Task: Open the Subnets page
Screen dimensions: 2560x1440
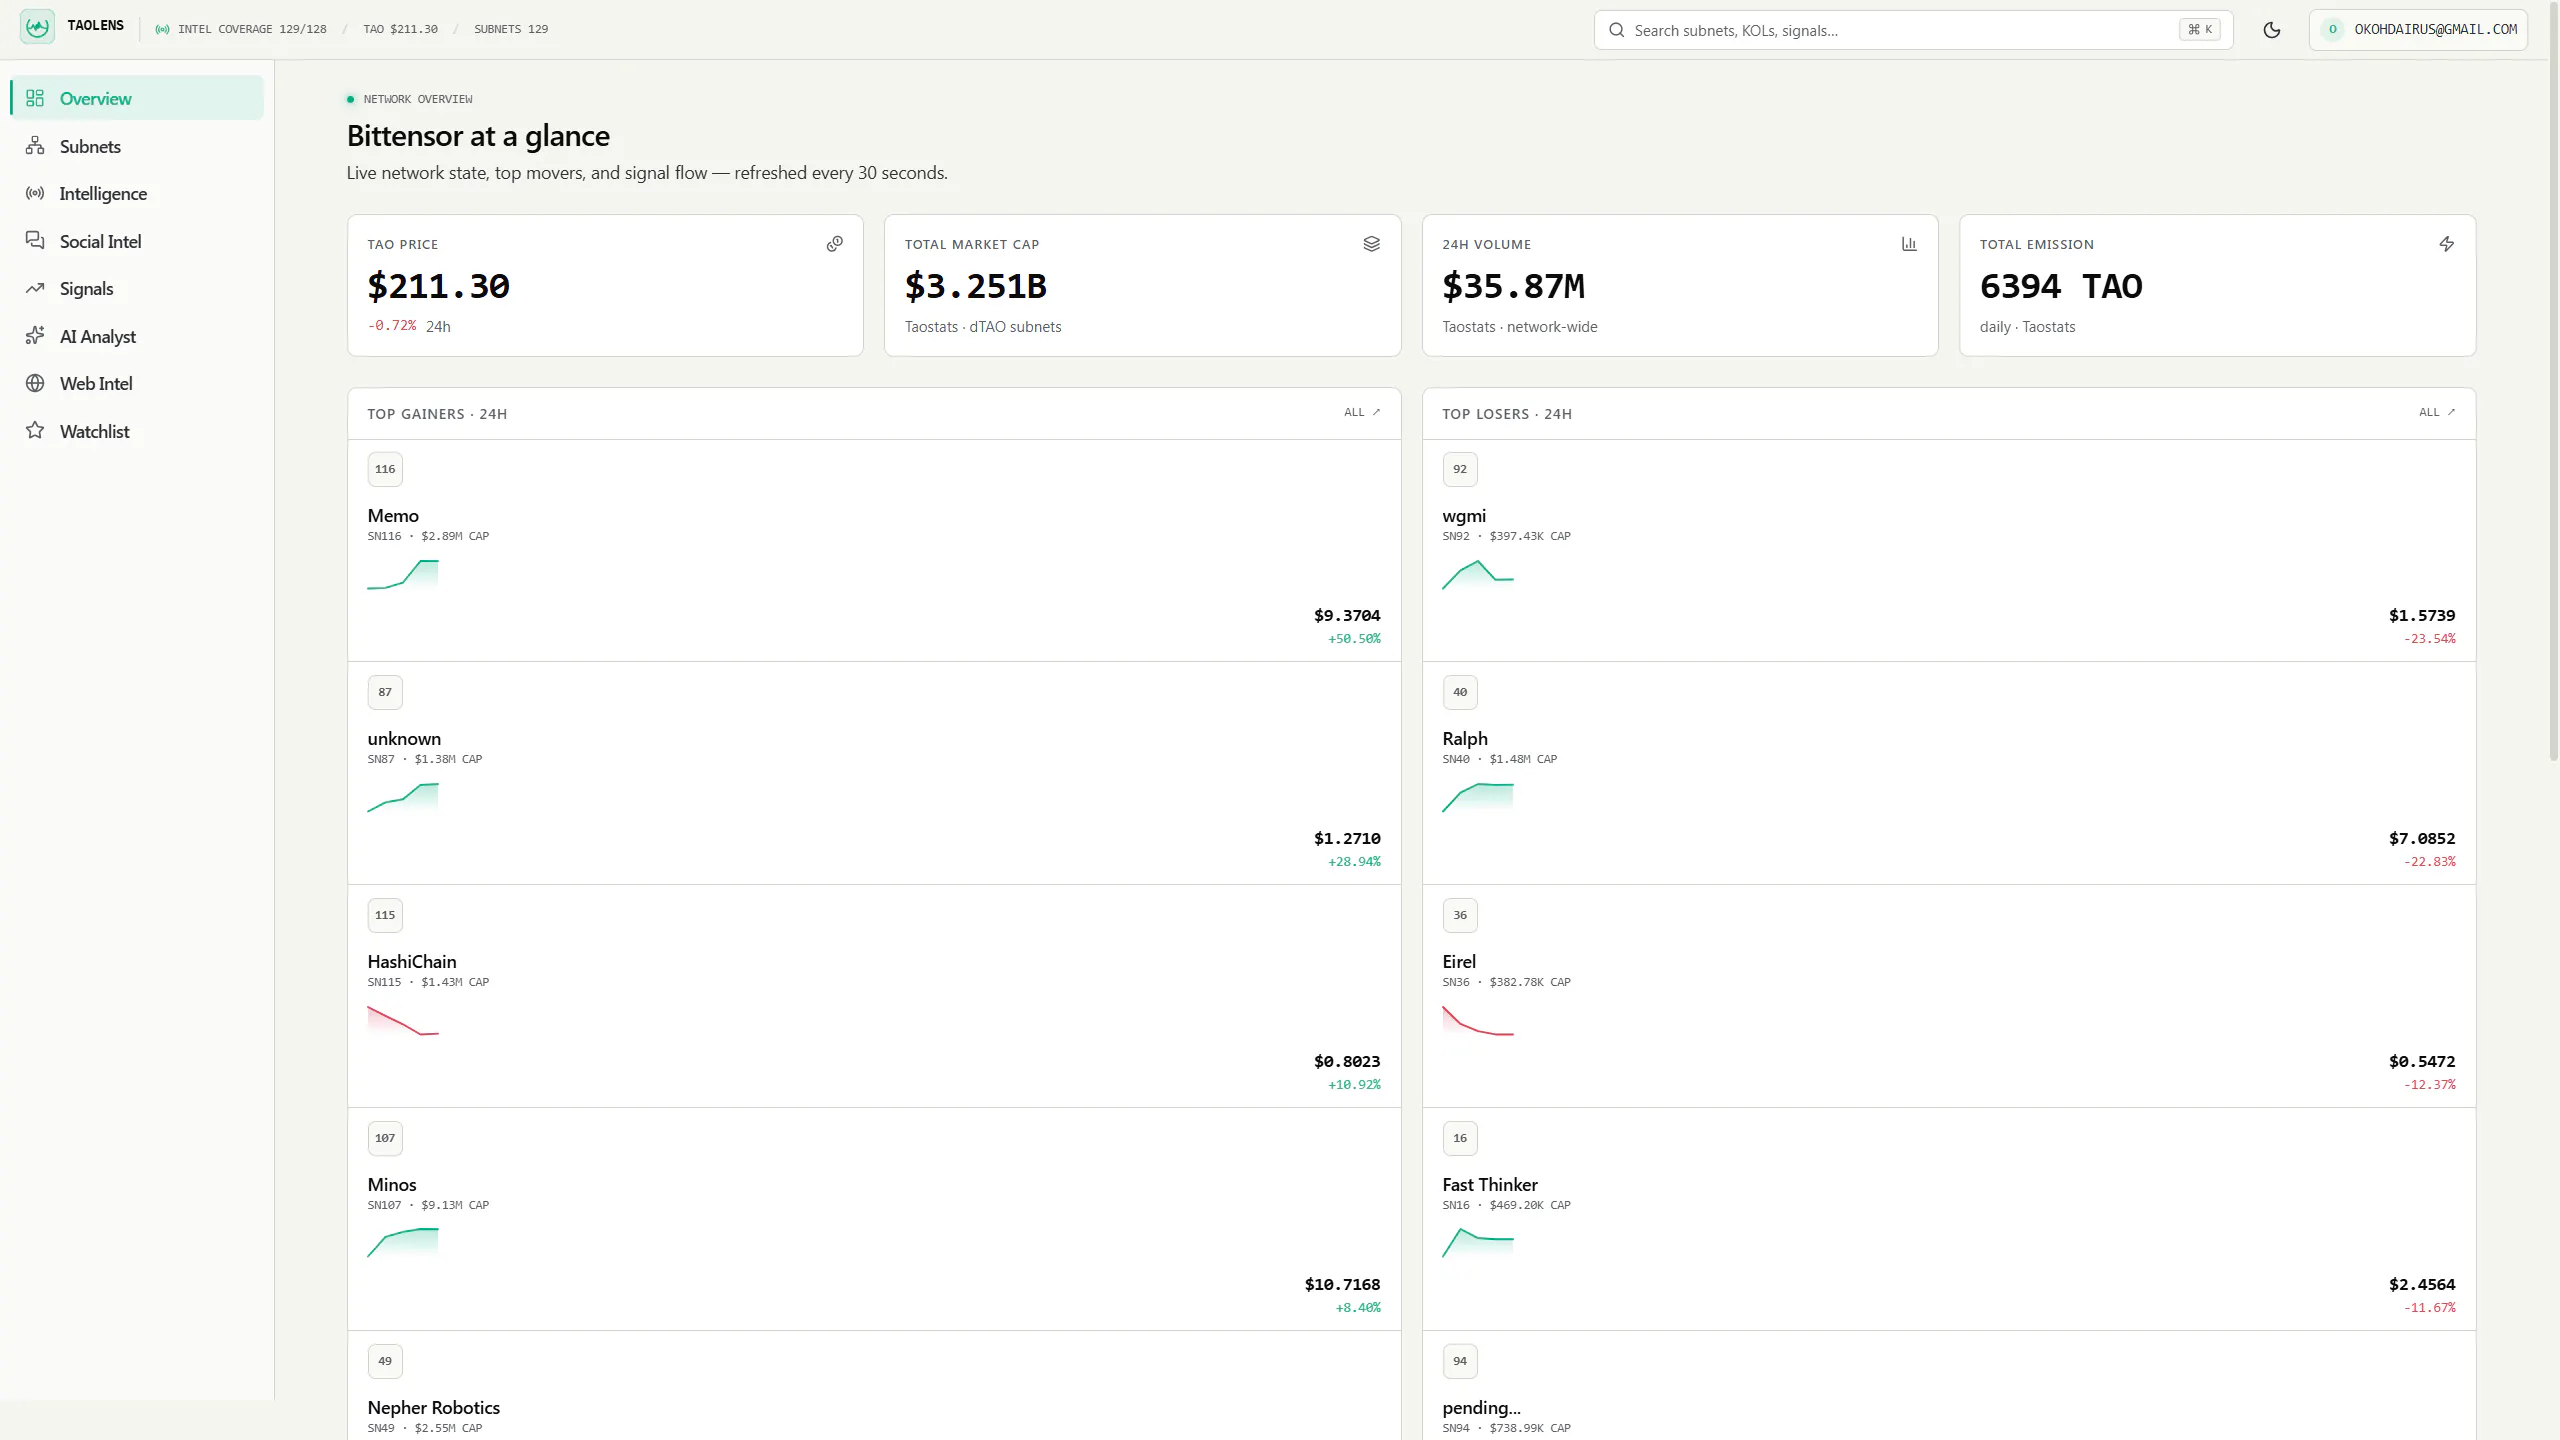Action: tap(137, 146)
